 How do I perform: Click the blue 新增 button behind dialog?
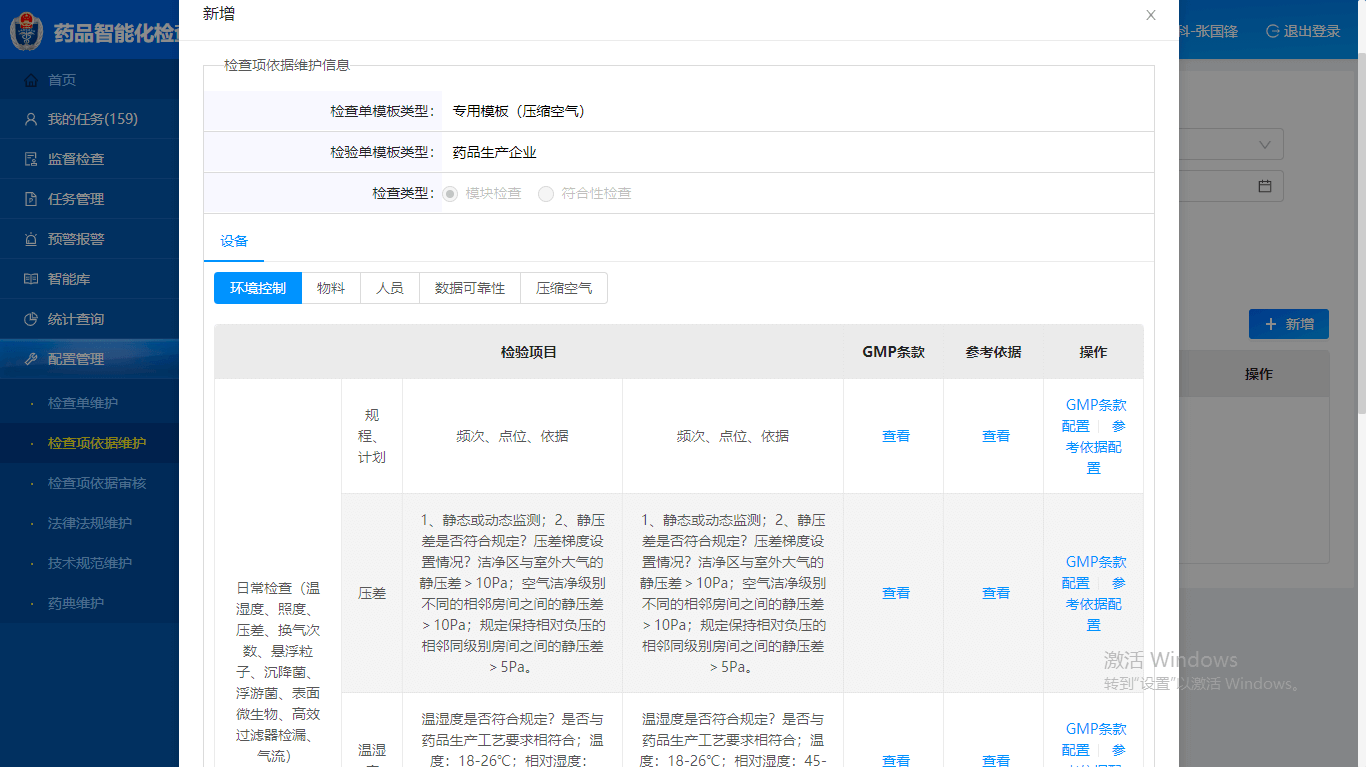[1289, 324]
